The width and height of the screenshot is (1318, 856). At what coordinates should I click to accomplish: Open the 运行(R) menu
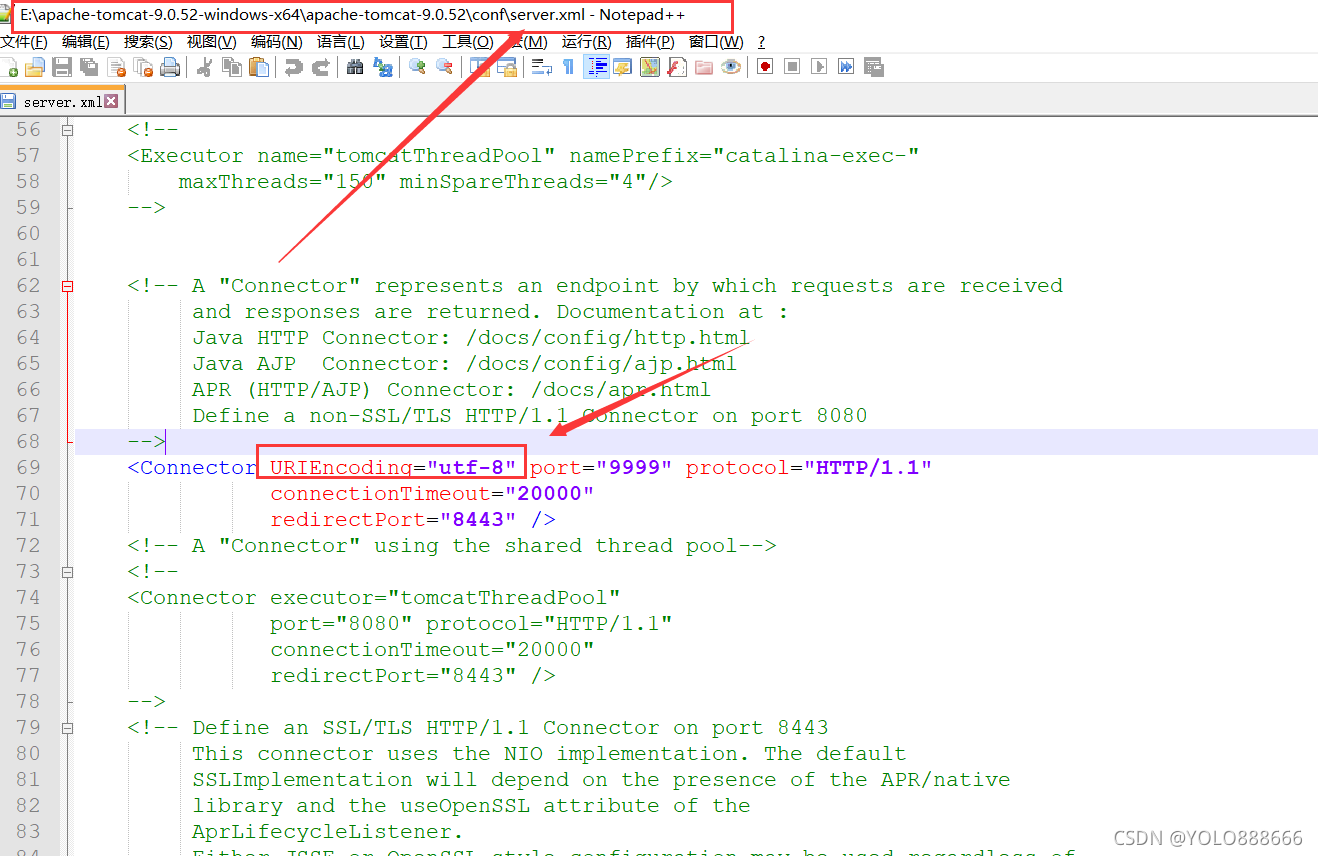pos(587,42)
